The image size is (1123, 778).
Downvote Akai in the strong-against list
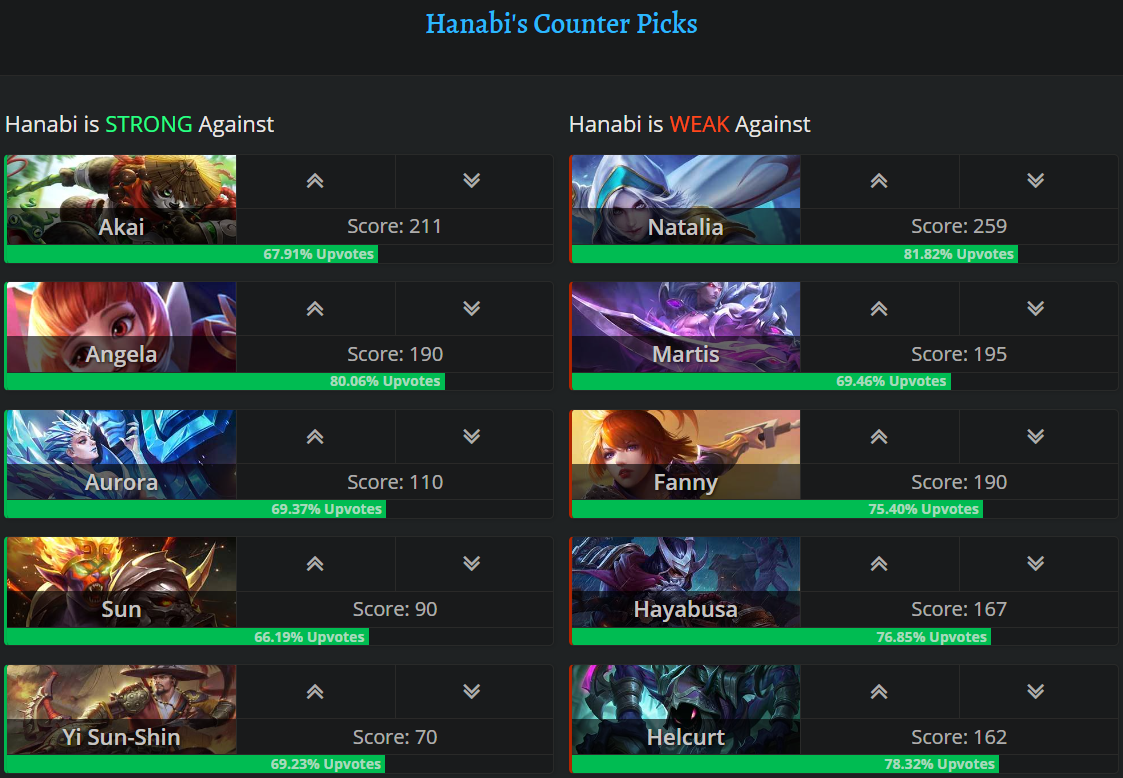[x=472, y=181]
